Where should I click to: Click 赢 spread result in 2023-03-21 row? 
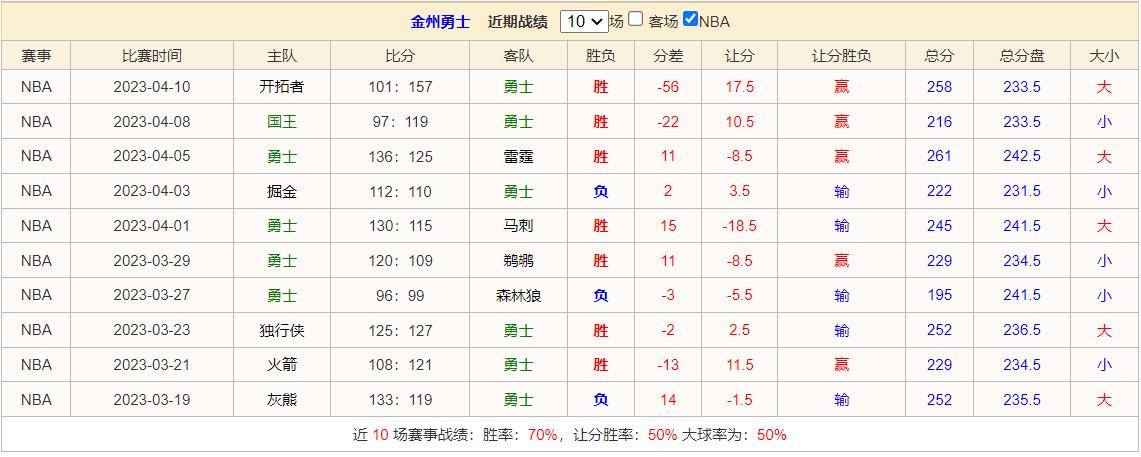tap(841, 365)
